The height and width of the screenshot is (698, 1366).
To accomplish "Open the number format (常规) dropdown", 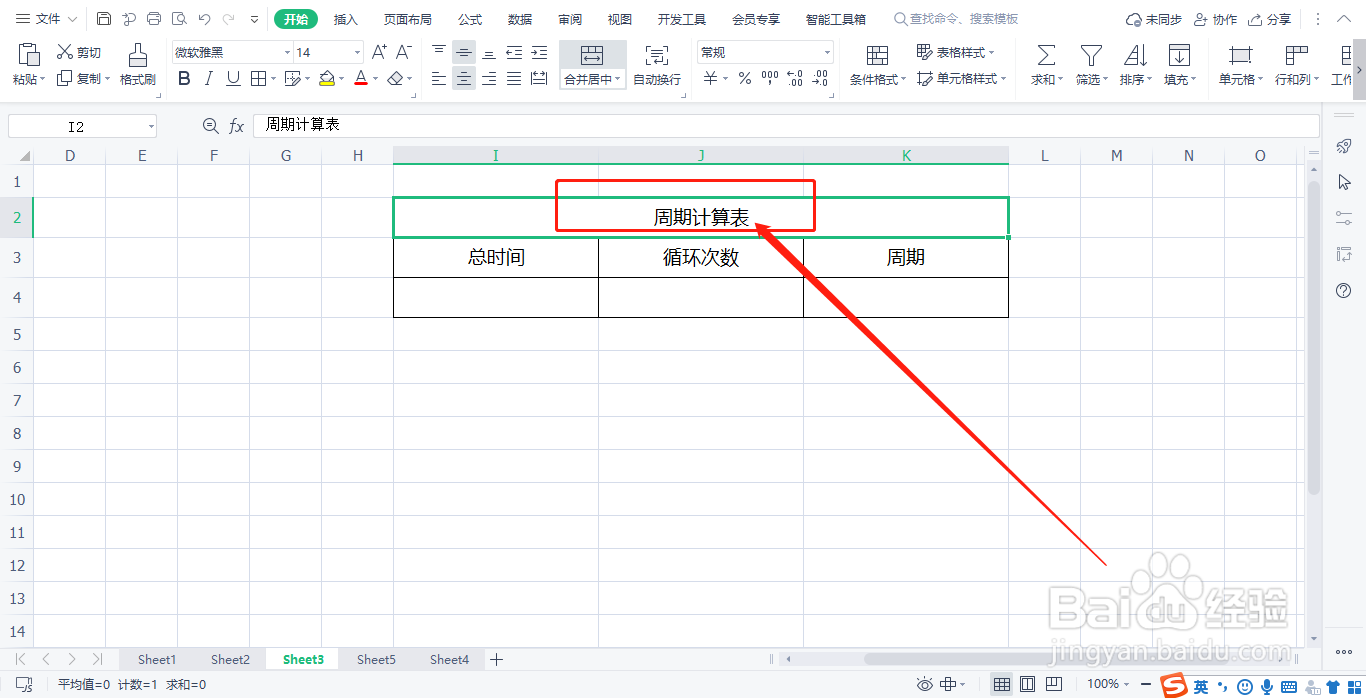I will point(826,52).
